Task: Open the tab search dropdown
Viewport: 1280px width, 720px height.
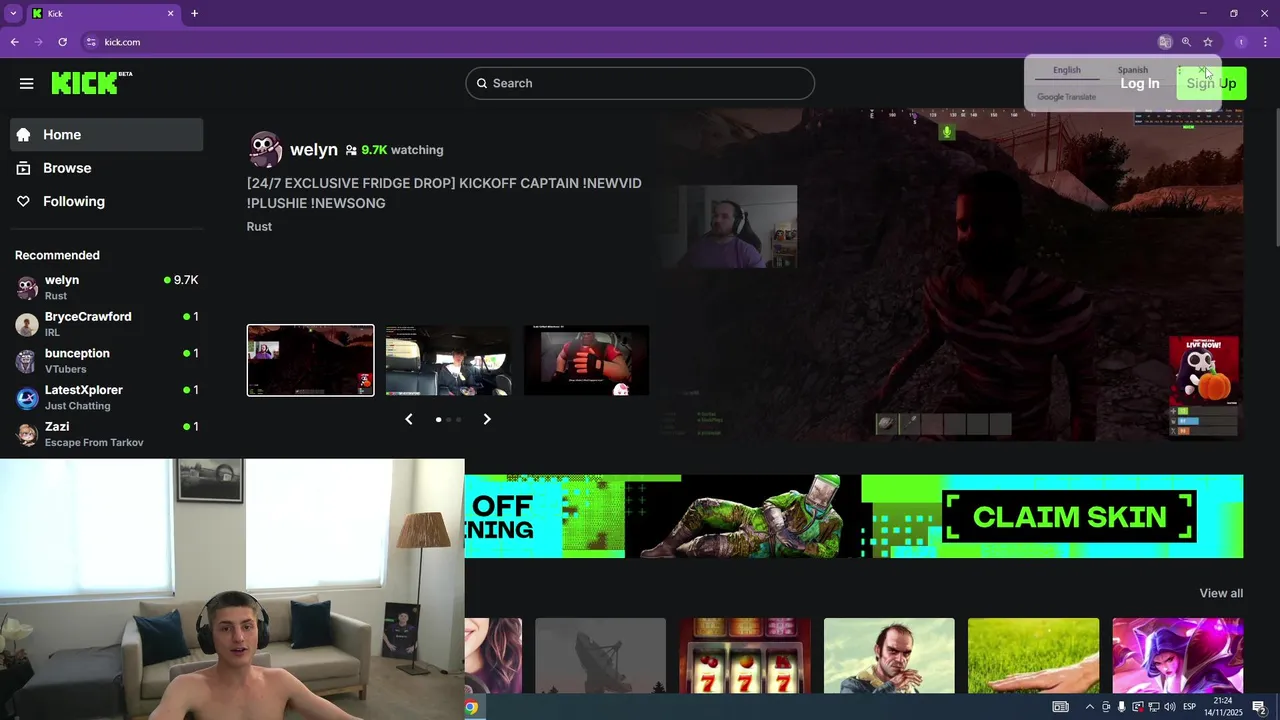Action: coord(13,13)
